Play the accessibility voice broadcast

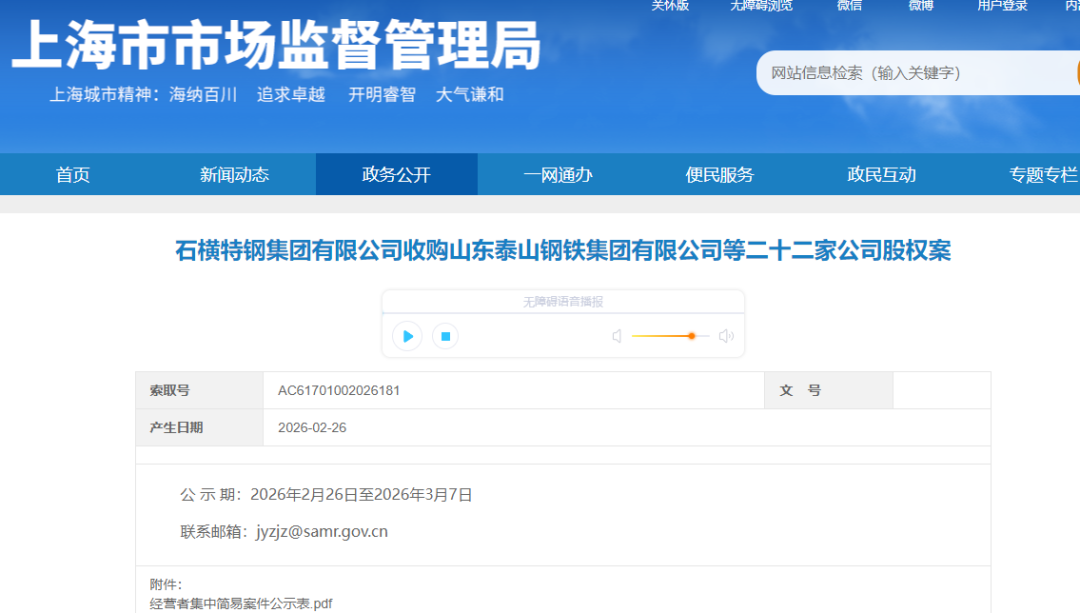[407, 336]
